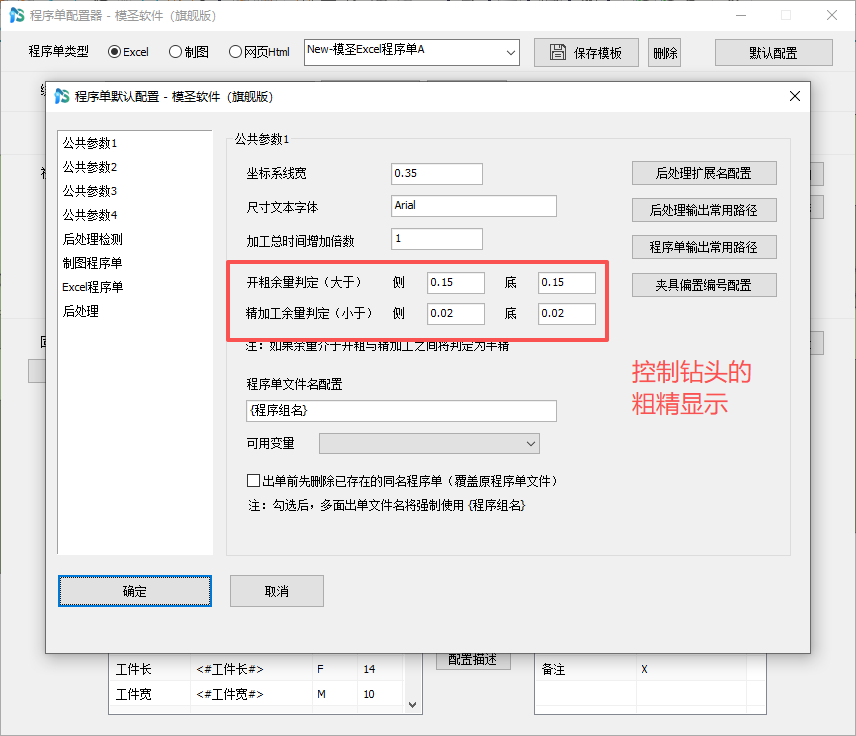Viewport: 856px width, 736px height.
Task: Click the 模圣软件 logo icon in dialog title
Action: point(62,96)
